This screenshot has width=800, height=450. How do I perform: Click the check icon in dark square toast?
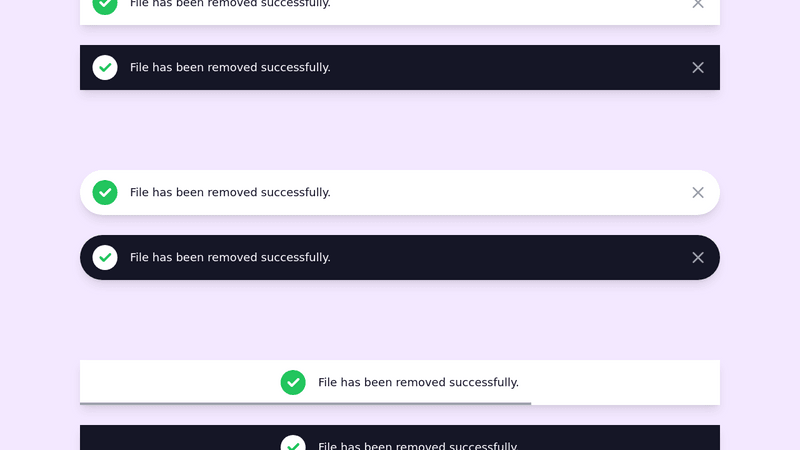105,68
